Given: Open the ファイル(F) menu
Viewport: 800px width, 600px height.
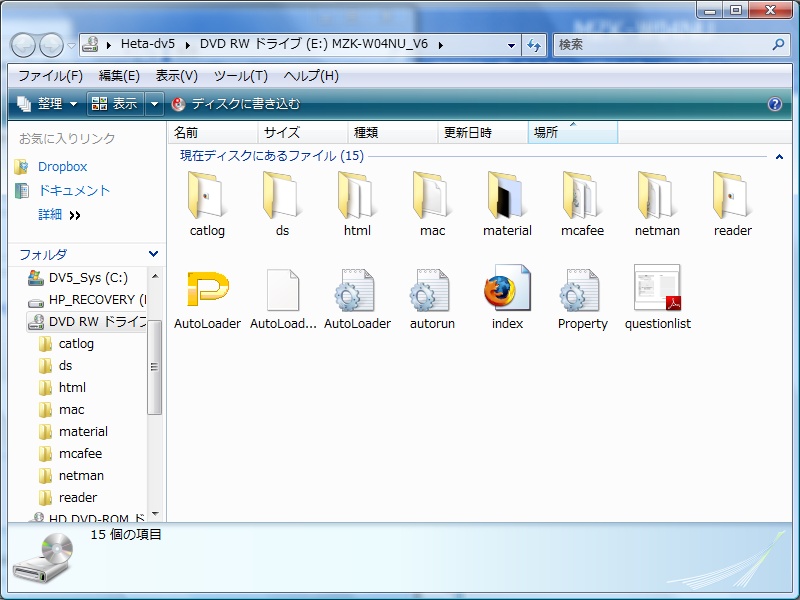Looking at the screenshot, I should [50, 76].
